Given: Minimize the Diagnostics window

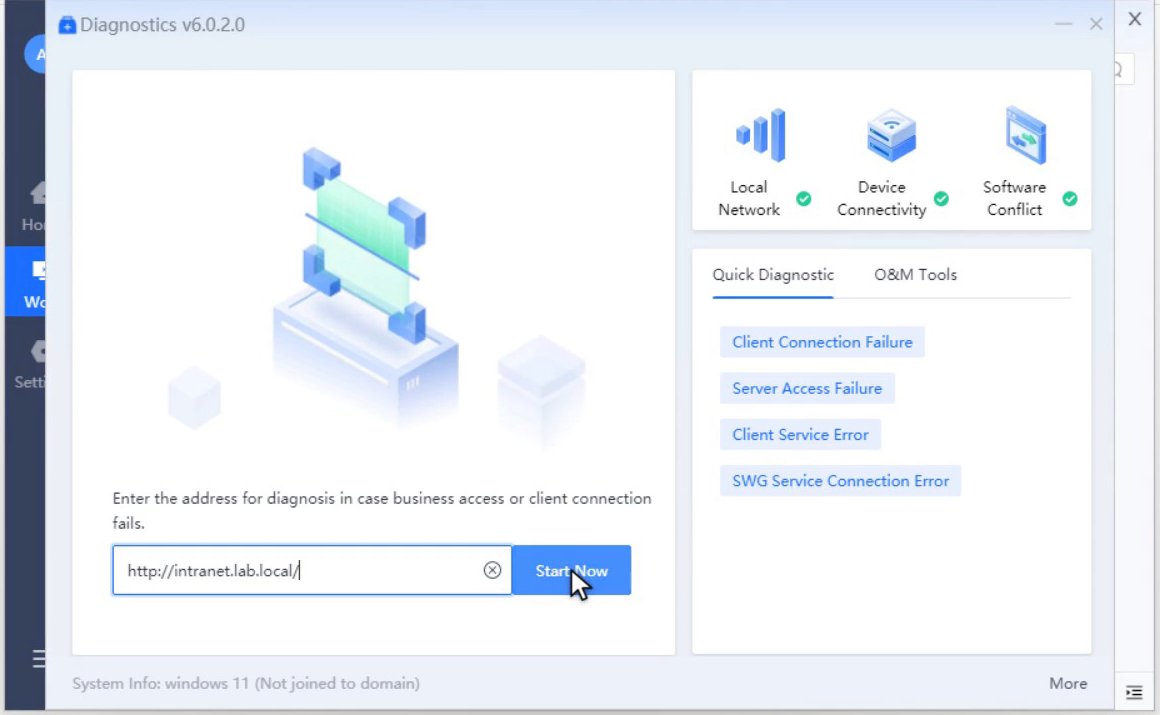Looking at the screenshot, I should click(x=1064, y=24).
